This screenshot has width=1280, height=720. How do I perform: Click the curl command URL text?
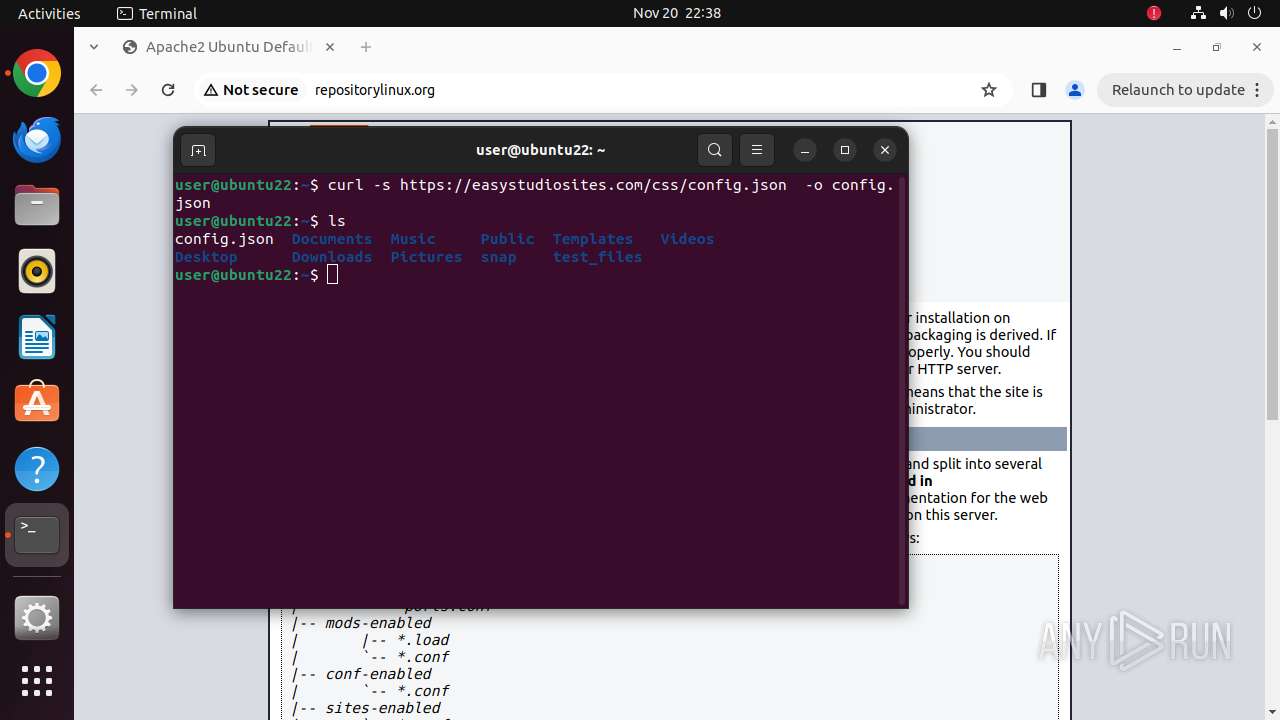[593, 185]
